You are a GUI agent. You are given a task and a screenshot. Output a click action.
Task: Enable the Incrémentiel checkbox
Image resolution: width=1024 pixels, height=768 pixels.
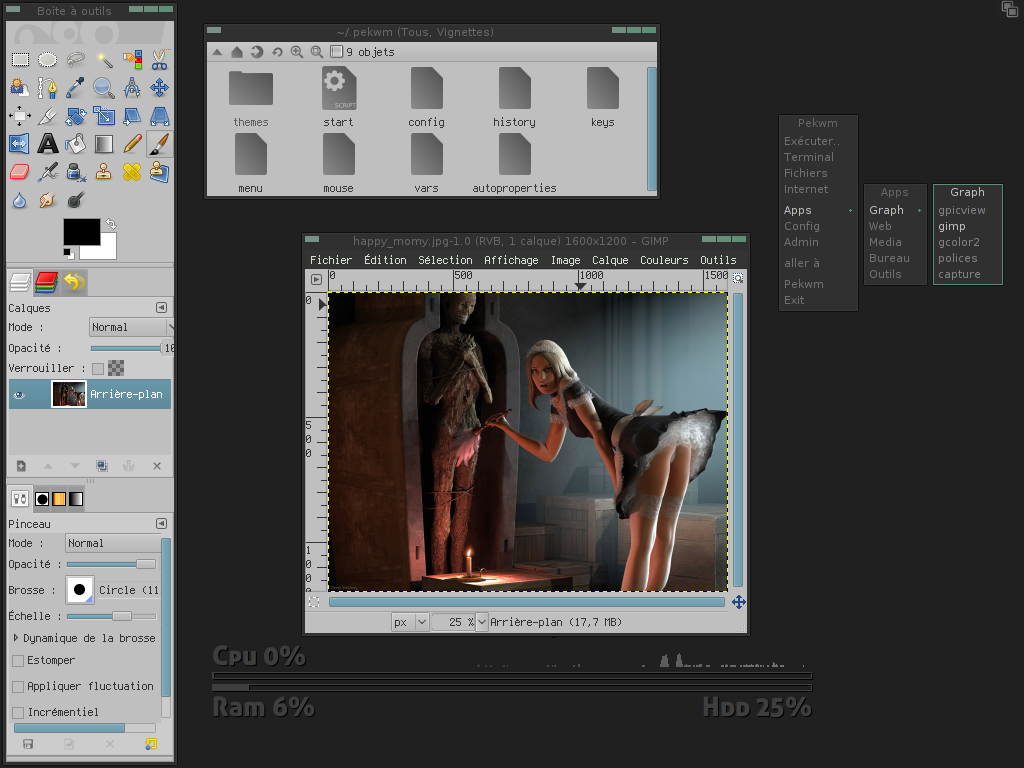(x=18, y=712)
